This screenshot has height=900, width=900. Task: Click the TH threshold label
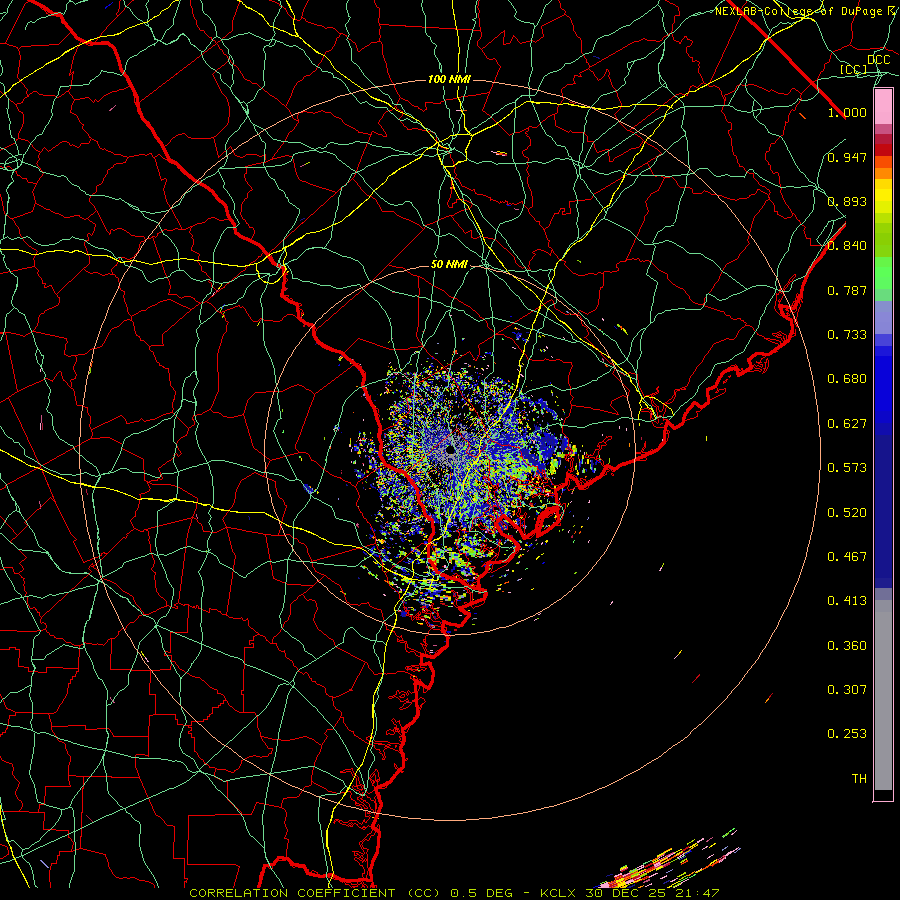pyautogui.click(x=859, y=779)
